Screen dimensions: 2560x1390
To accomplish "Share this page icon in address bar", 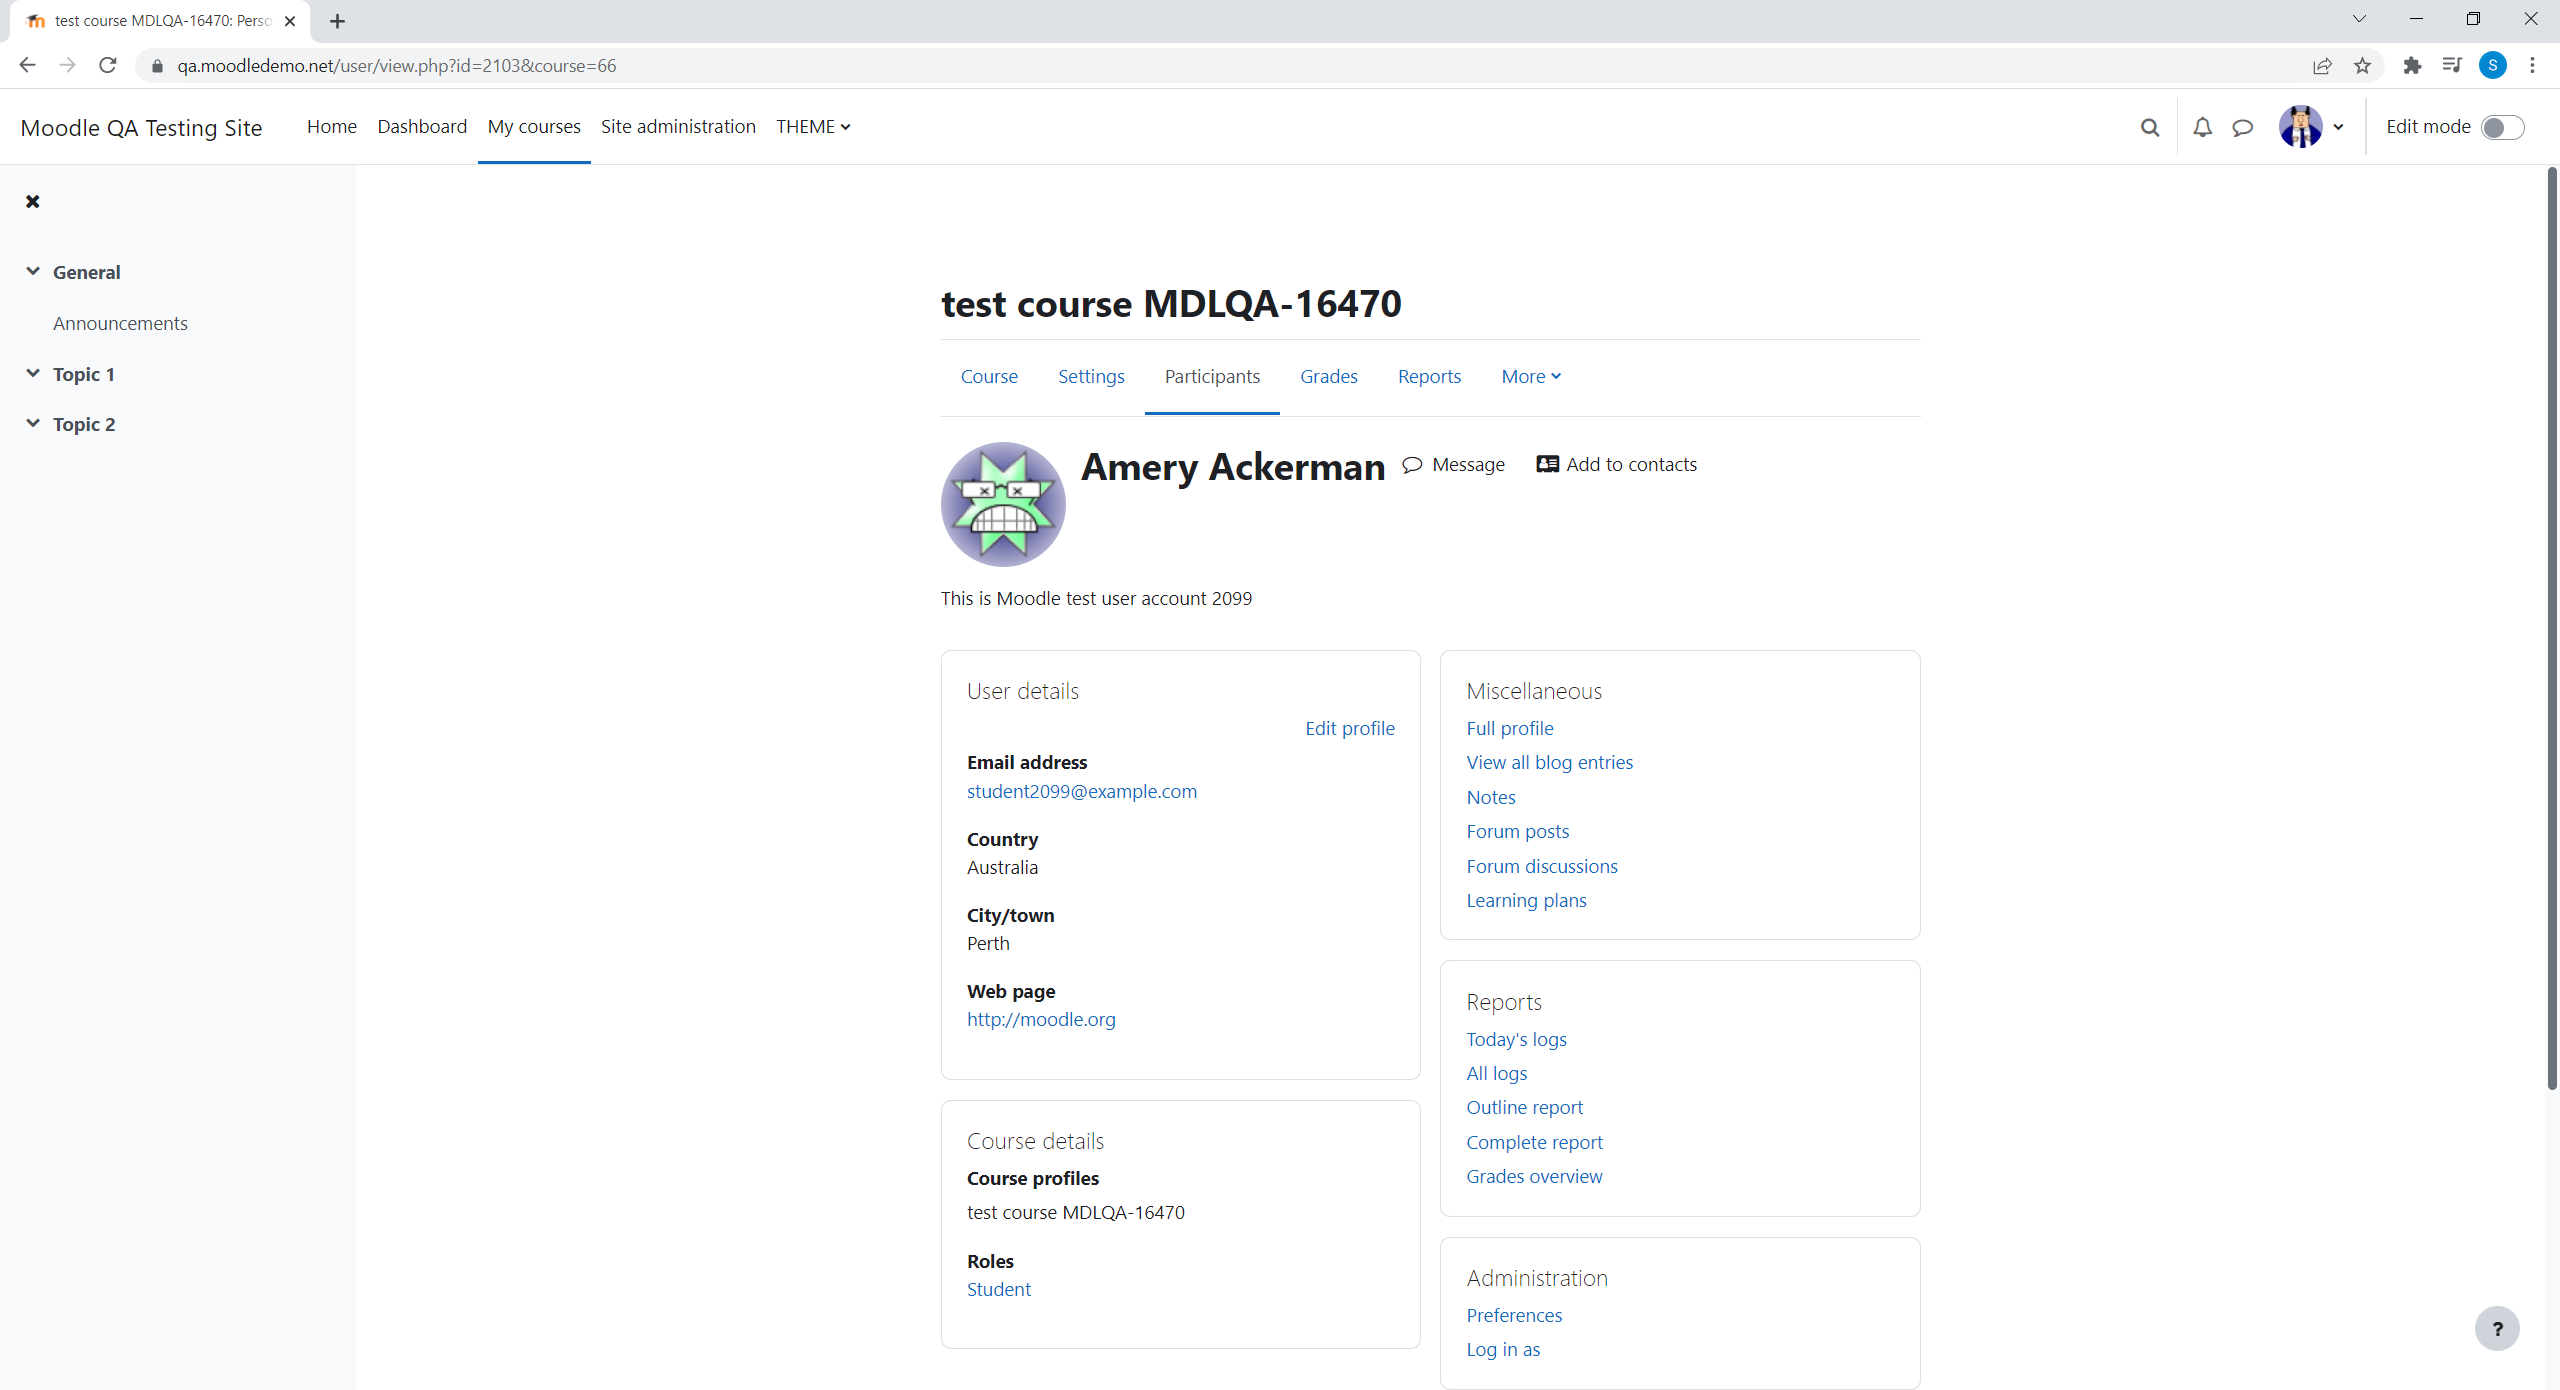I will coord(2322,65).
